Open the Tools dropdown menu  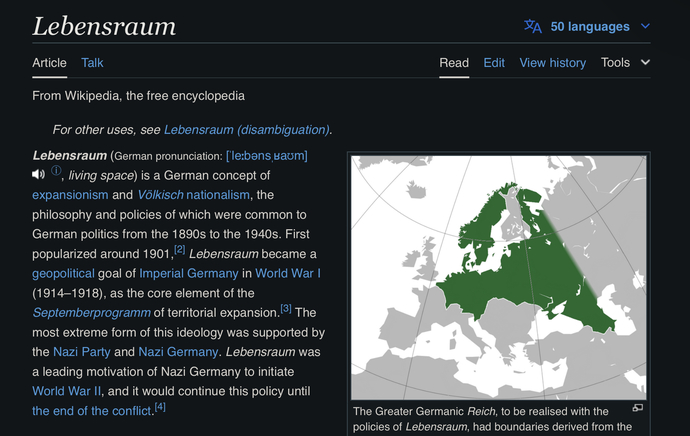pos(625,63)
